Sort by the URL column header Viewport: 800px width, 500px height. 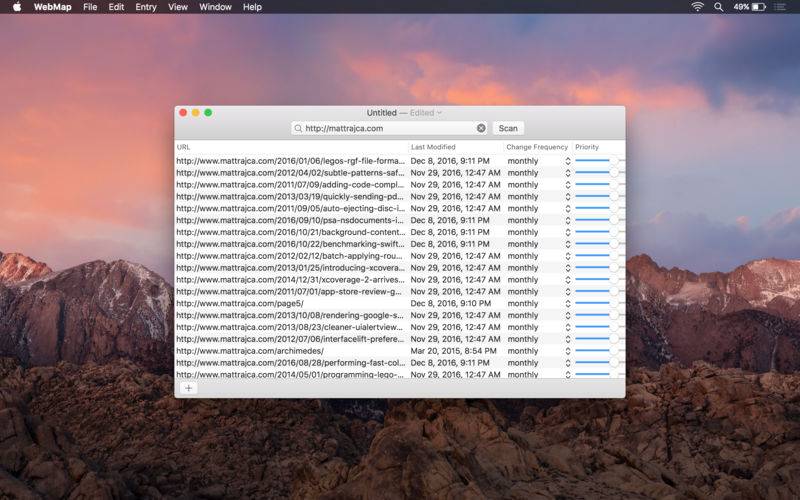pos(291,147)
